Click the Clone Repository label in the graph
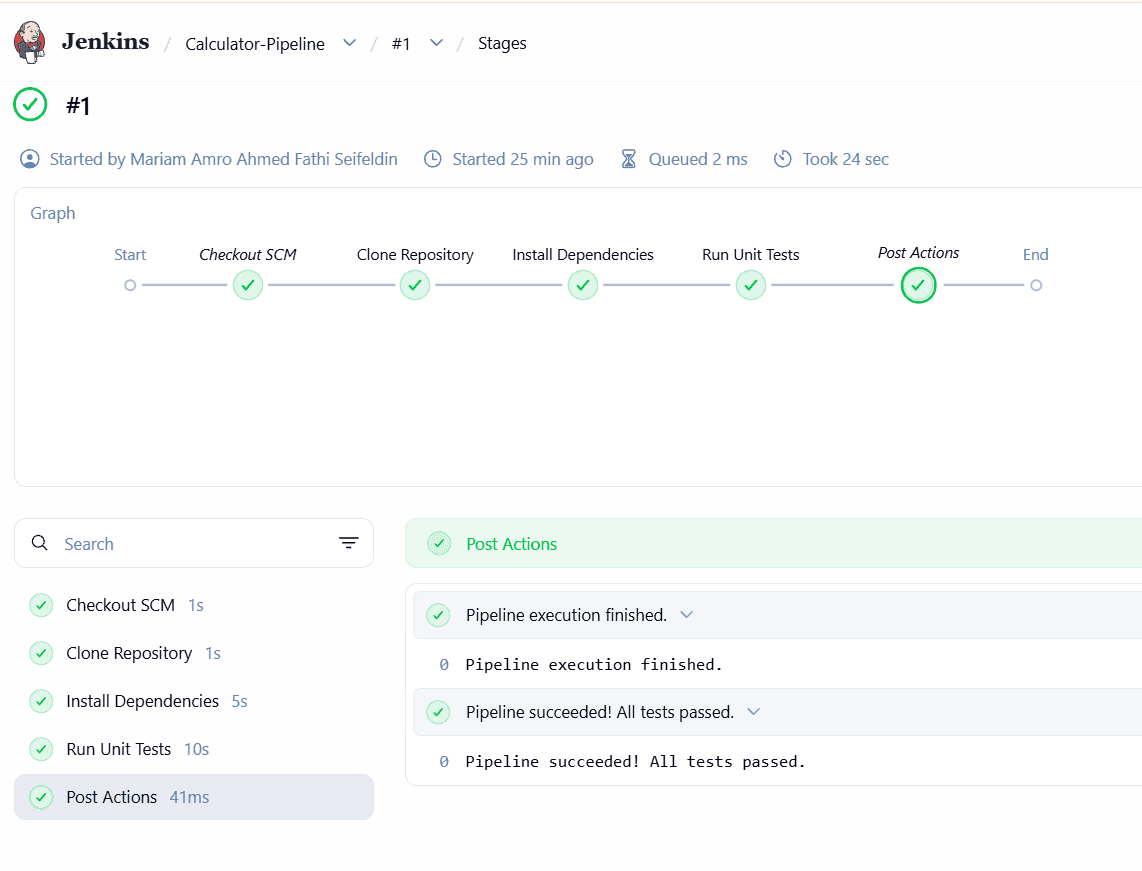This screenshot has width=1142, height=871. tap(415, 255)
